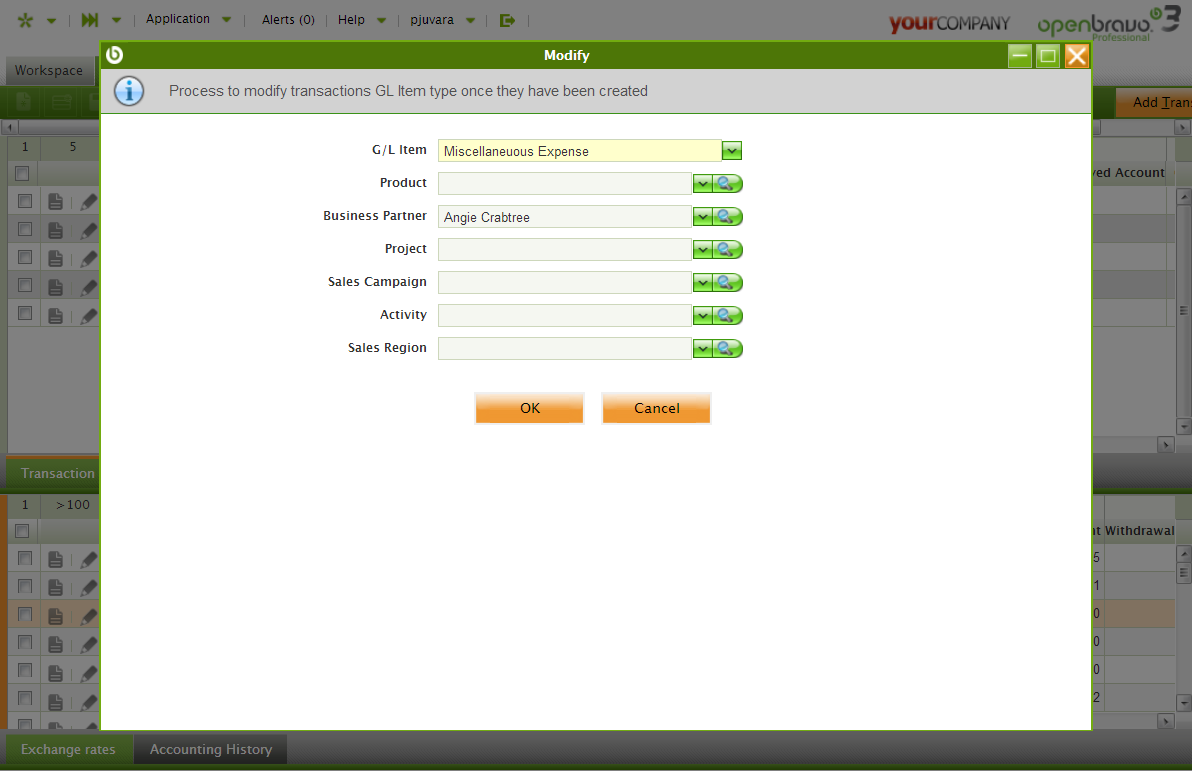Click pencil edit icon in highlighted Transaction row
This screenshot has width=1192, height=771.
click(89, 616)
